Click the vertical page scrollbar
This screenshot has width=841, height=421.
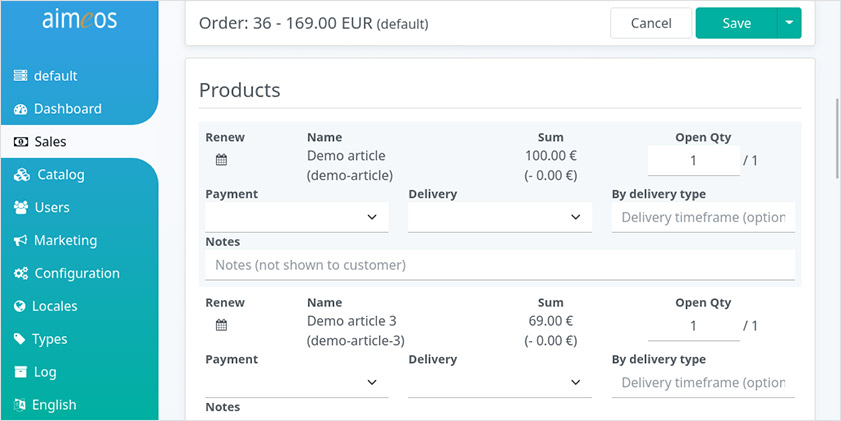838,139
